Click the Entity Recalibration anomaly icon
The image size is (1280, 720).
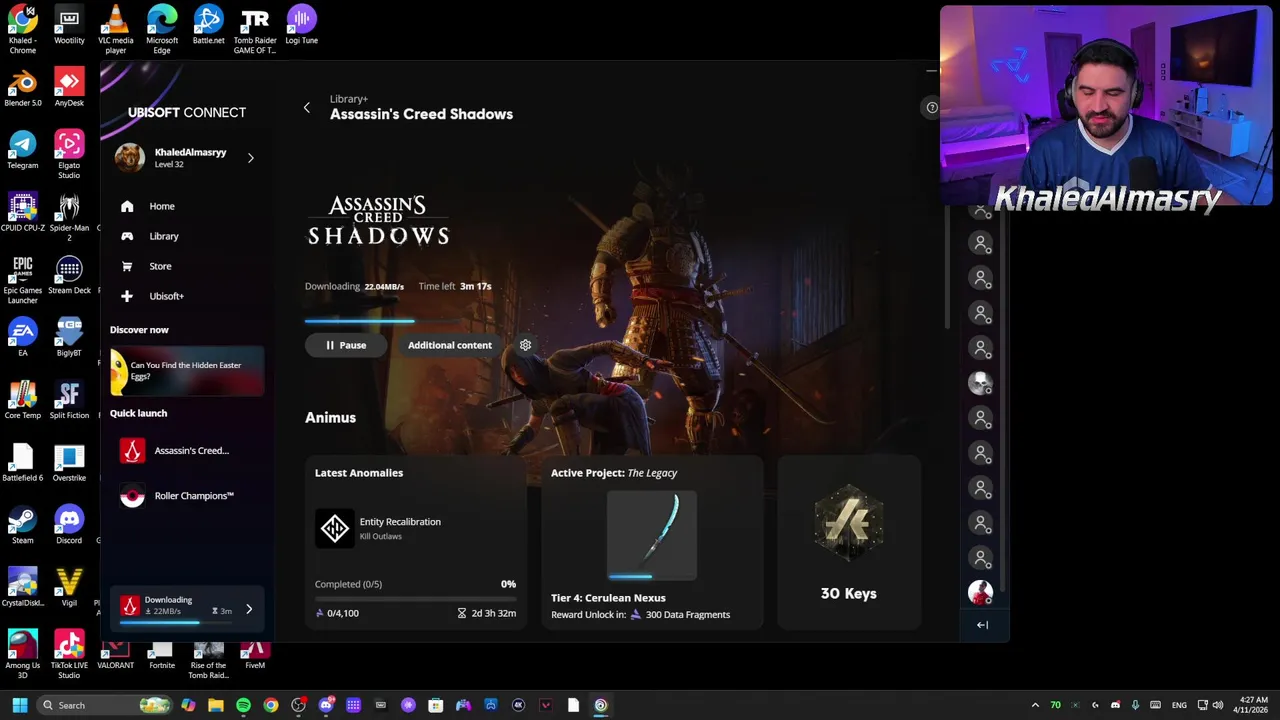click(334, 528)
